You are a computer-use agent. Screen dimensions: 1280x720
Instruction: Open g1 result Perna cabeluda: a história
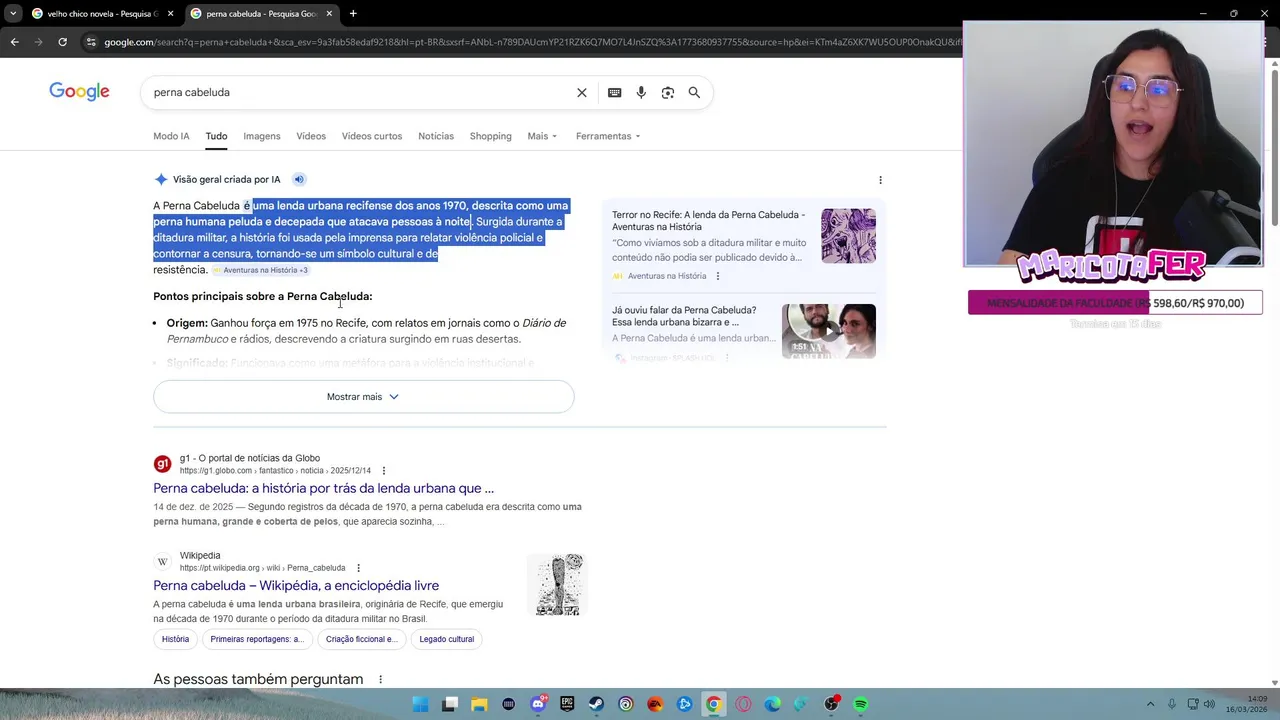(x=323, y=489)
